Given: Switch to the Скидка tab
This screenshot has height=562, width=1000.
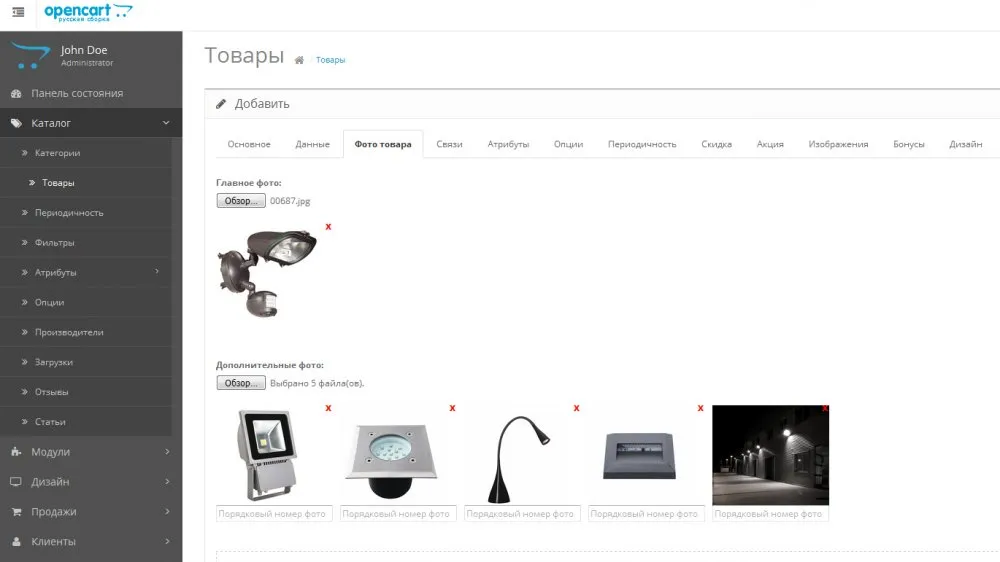Looking at the screenshot, I should coord(716,144).
